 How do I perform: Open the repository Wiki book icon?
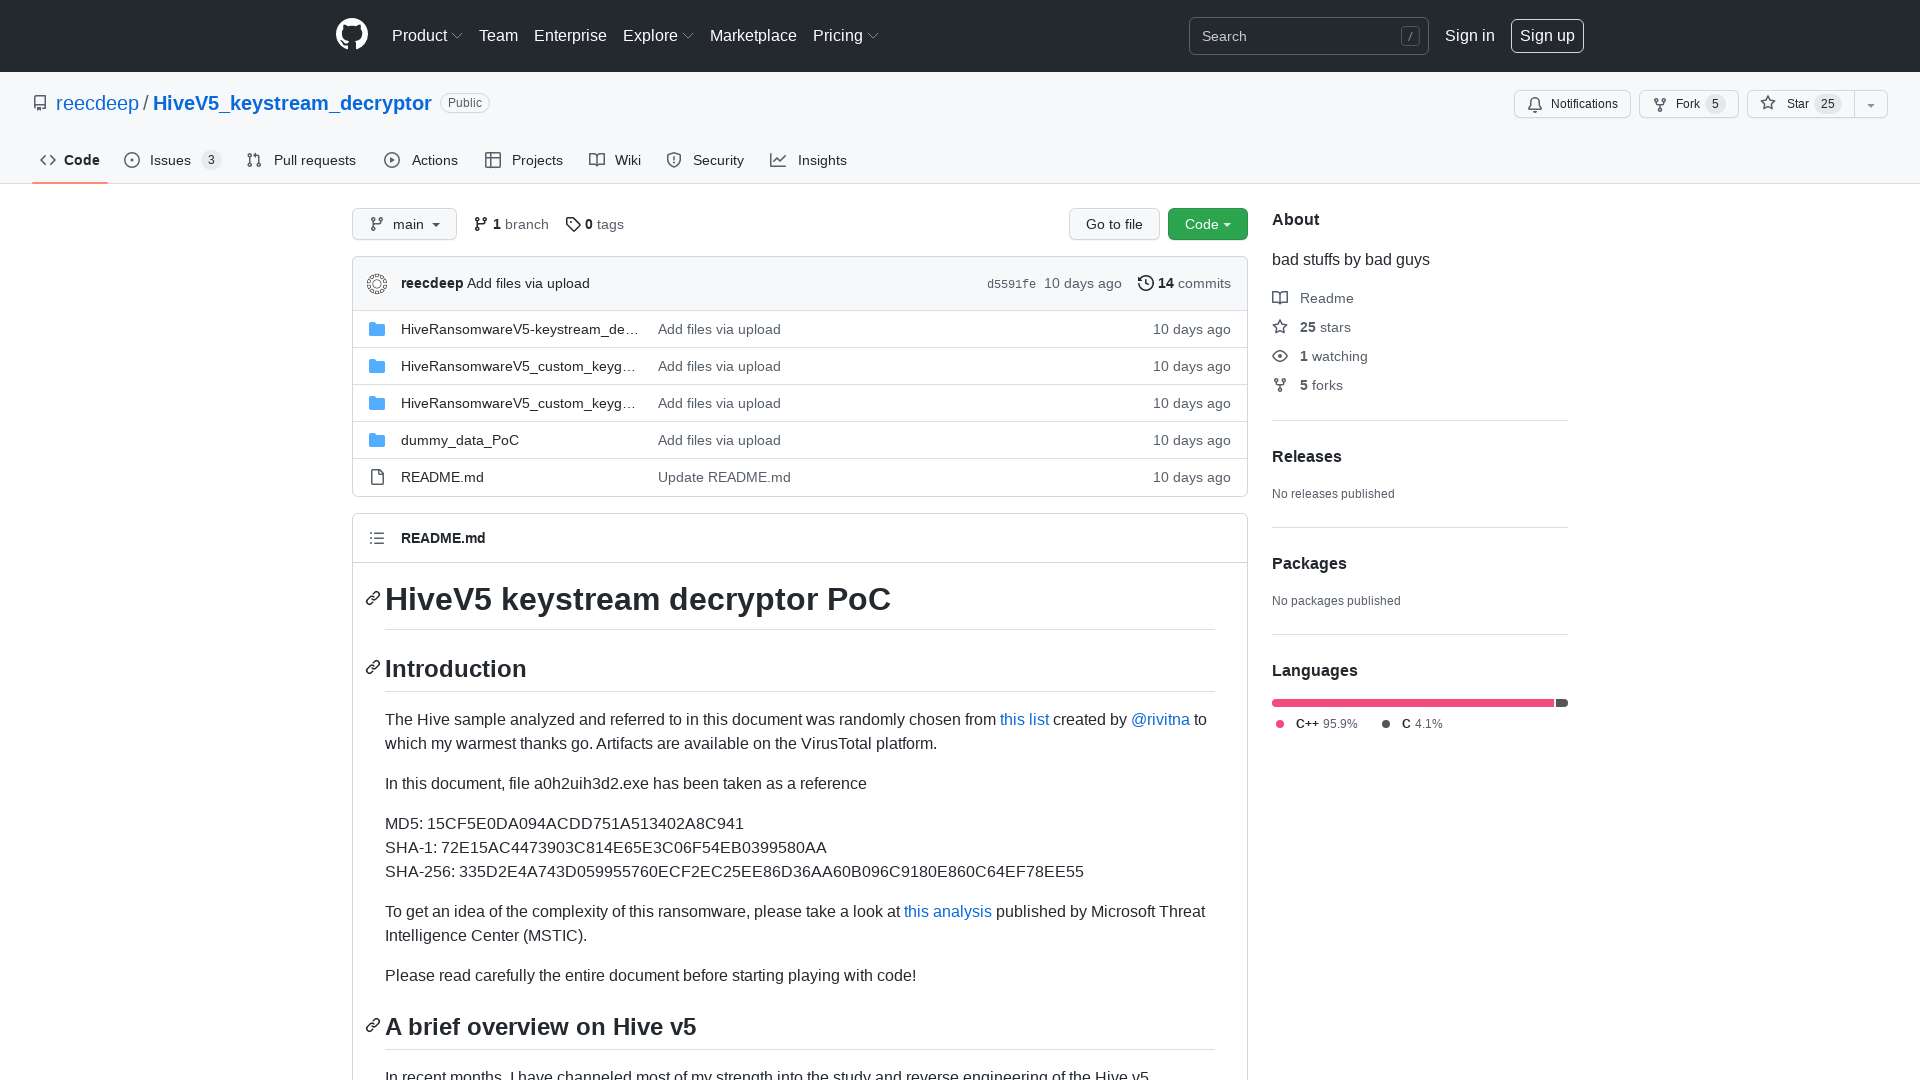[x=596, y=160]
